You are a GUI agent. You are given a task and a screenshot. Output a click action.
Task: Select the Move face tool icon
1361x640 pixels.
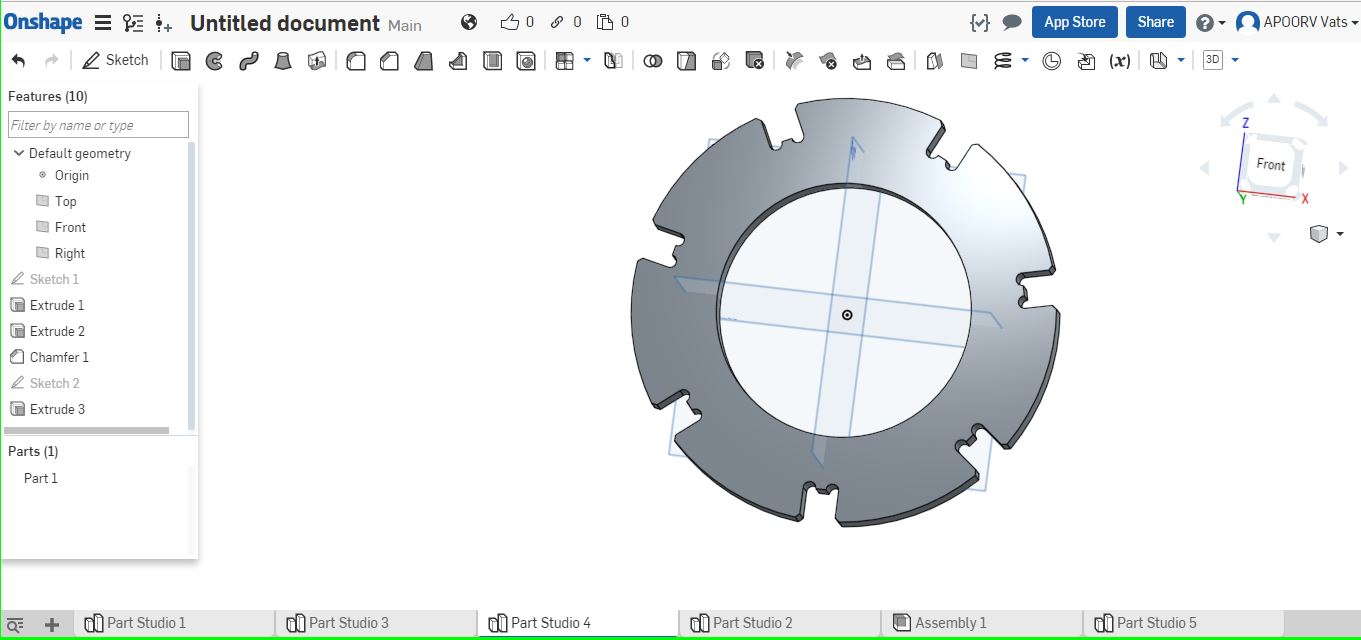point(862,61)
